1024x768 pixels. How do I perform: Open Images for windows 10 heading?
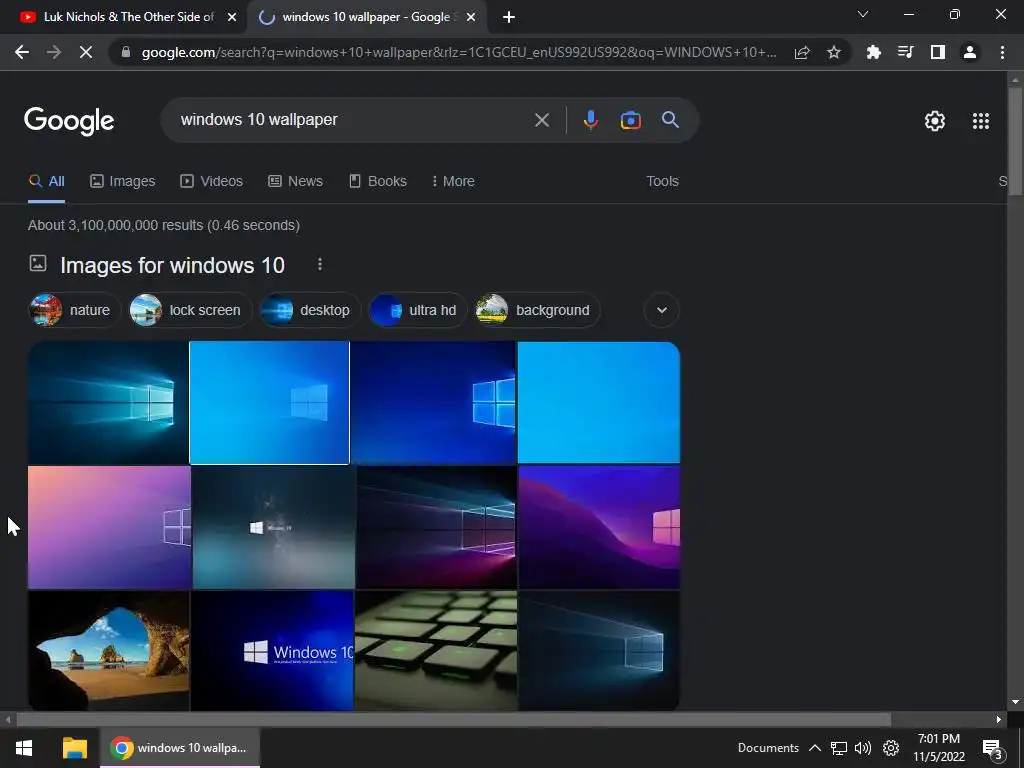[172, 265]
